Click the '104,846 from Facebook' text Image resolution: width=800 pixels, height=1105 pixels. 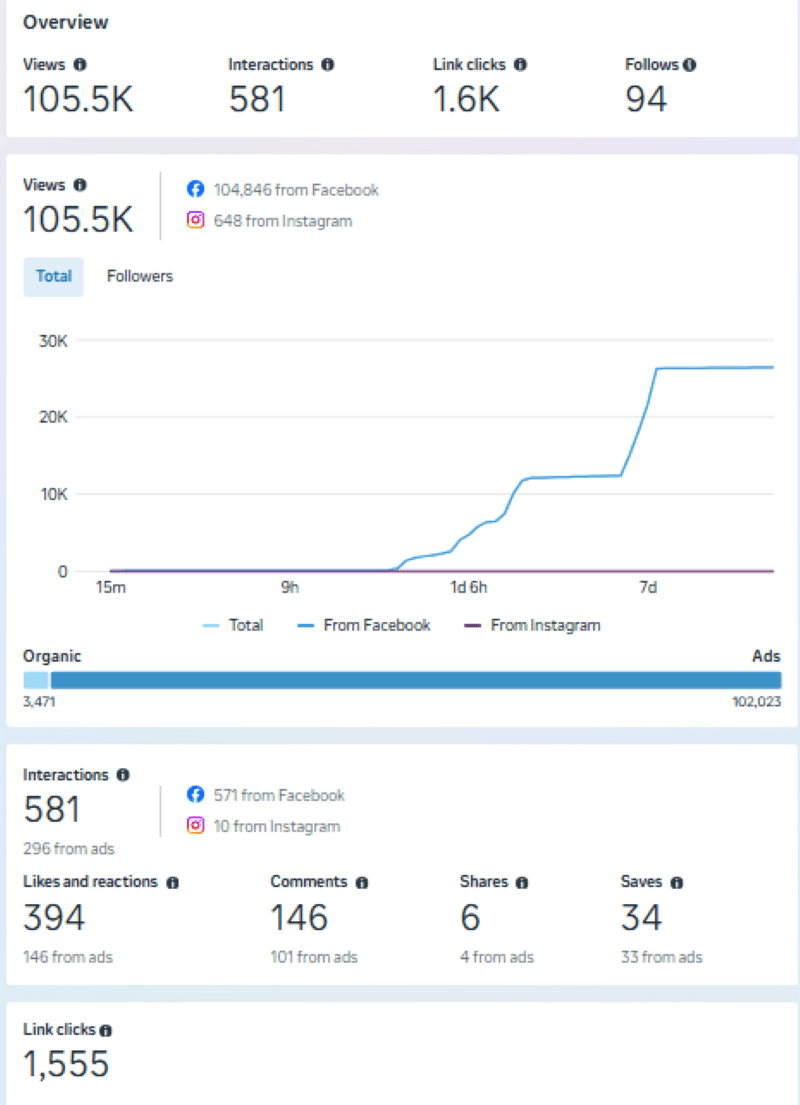296,190
